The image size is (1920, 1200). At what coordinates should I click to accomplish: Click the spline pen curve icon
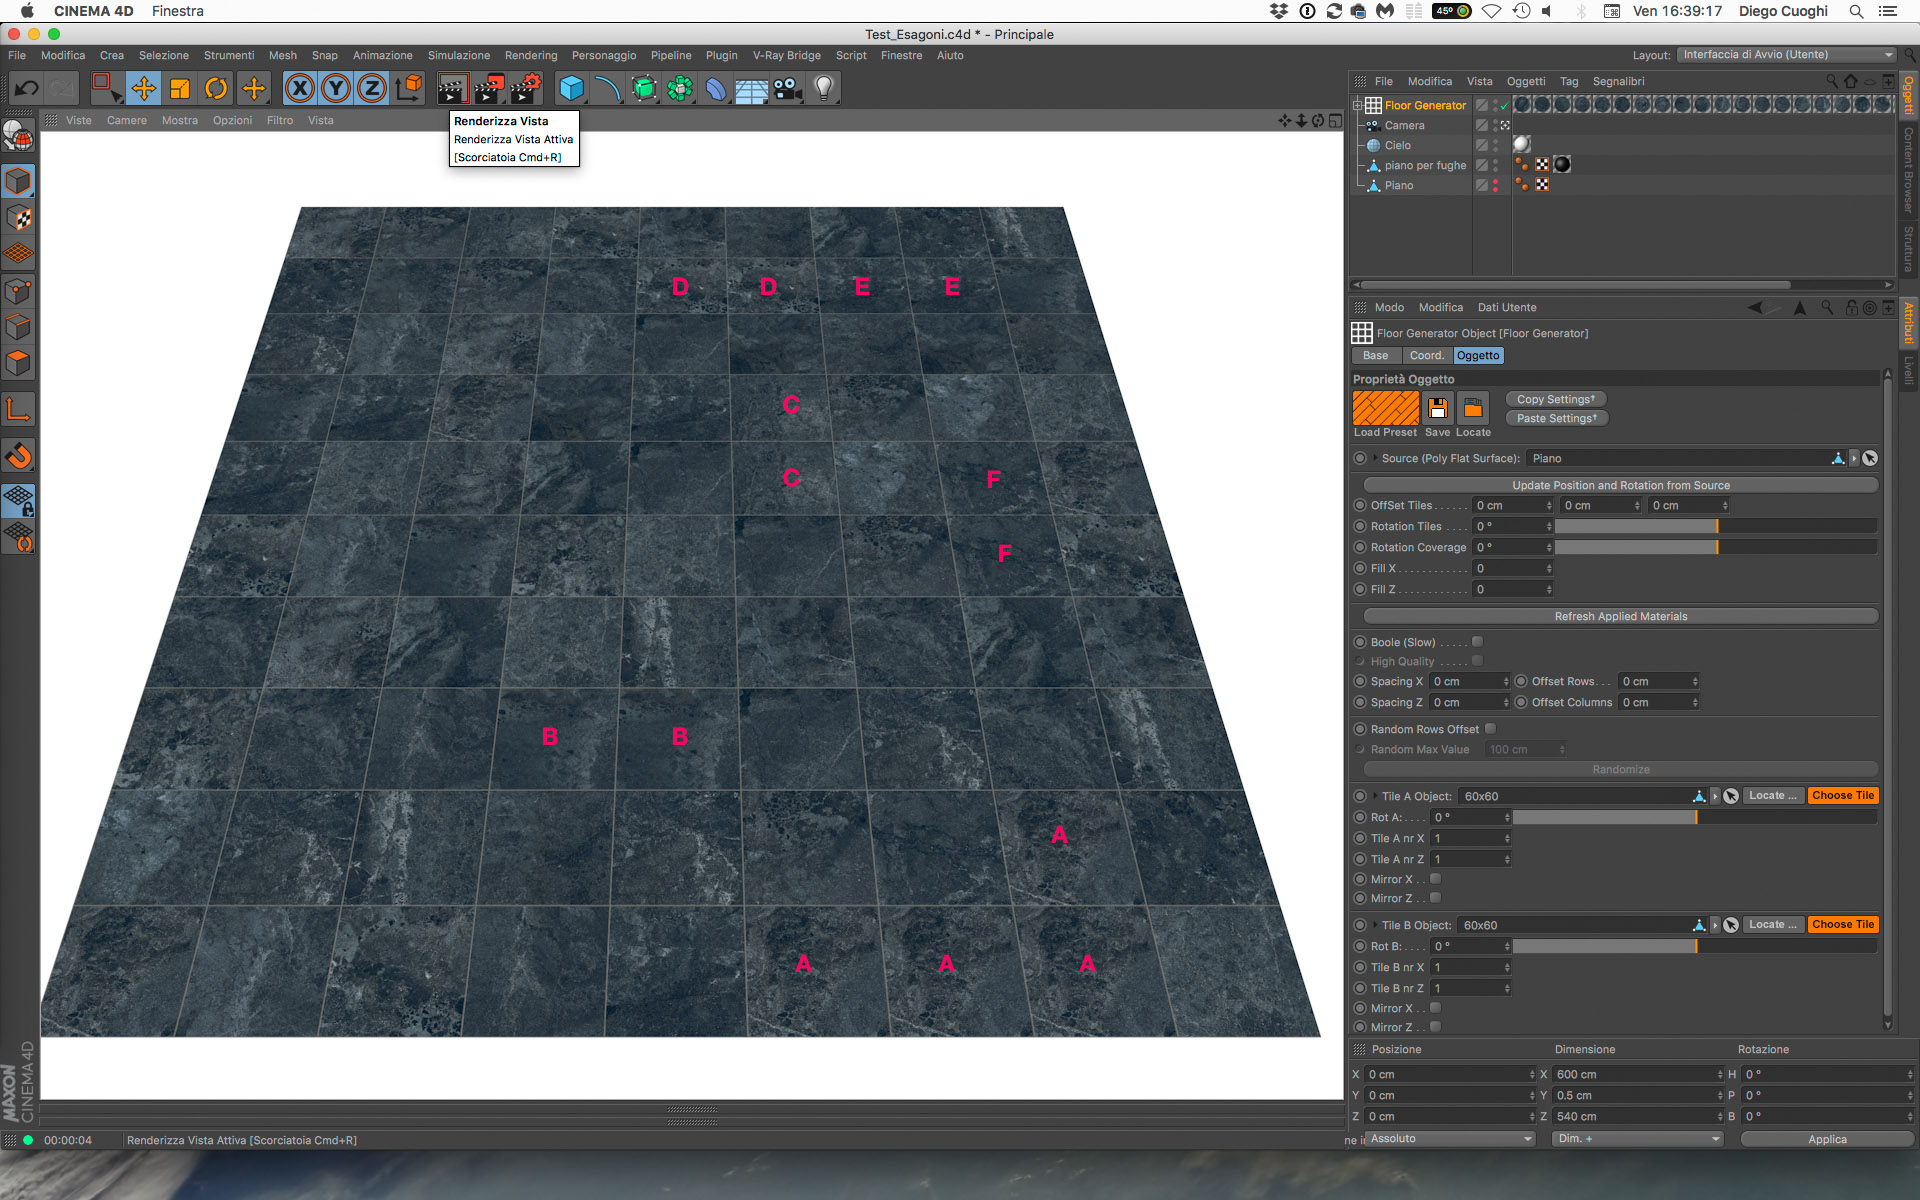point(607,88)
